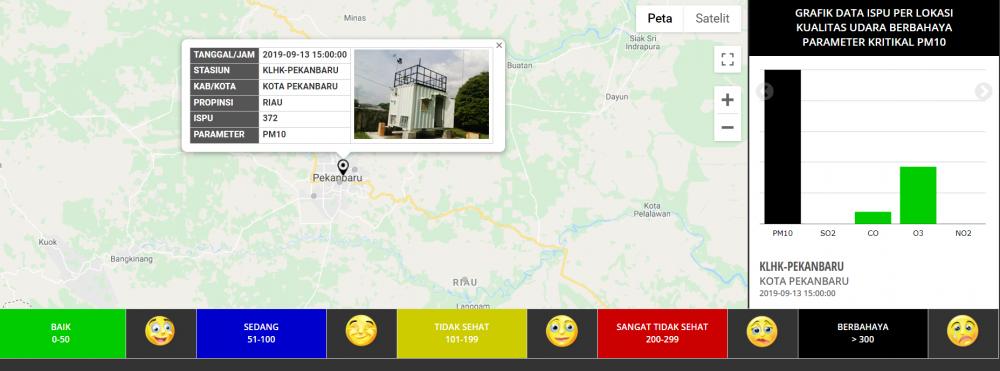Switch map to Satelit view
Screen dimensions: 1000x371
tap(712, 18)
